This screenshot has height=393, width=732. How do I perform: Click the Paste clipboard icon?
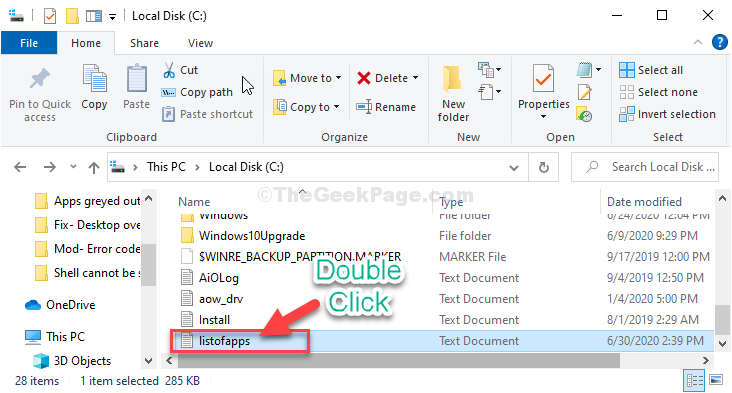click(136, 78)
